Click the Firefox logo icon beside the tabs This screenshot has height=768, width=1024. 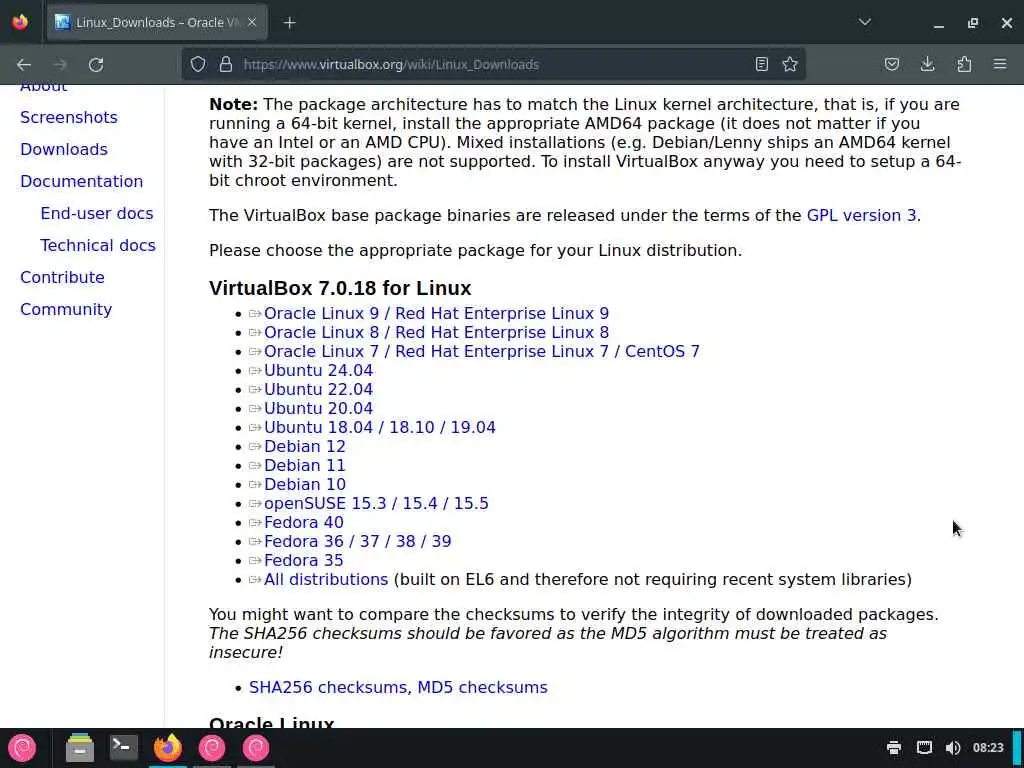20,22
